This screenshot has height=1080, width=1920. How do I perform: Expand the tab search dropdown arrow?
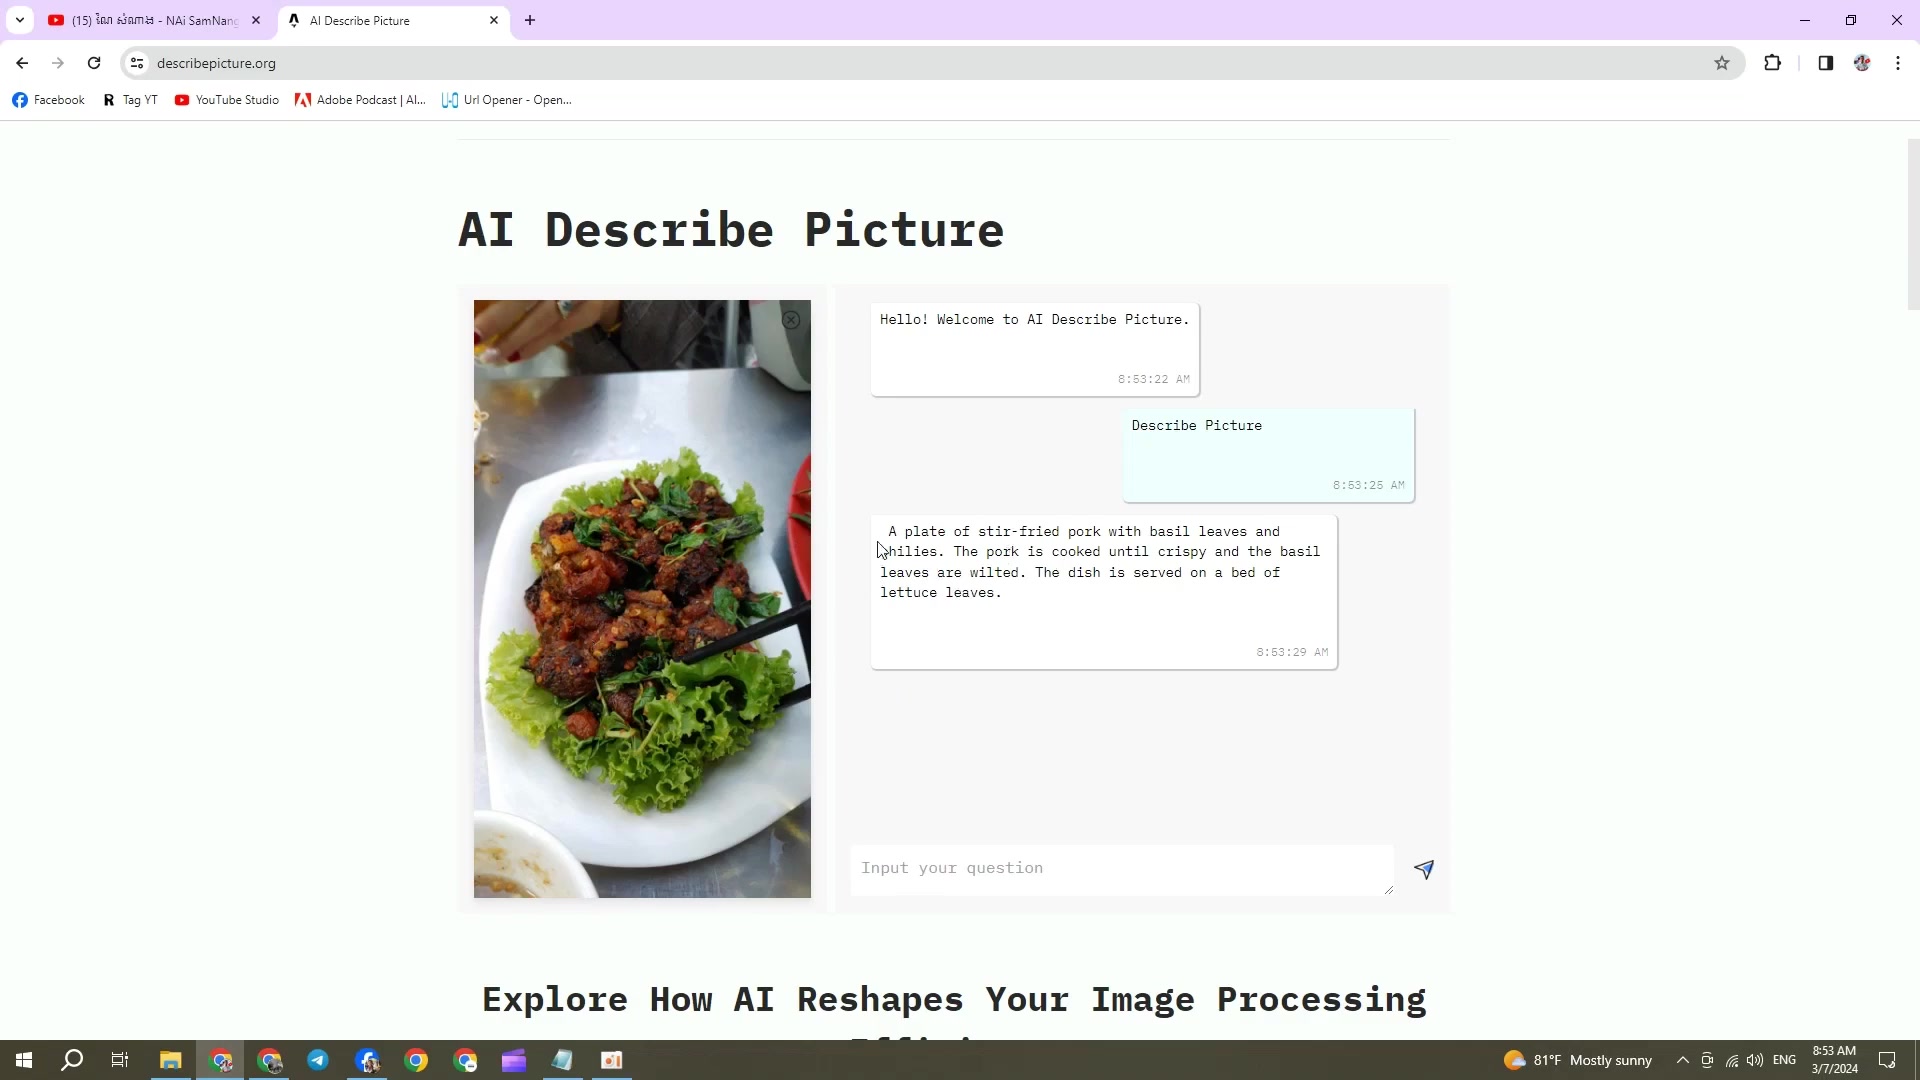pos(19,20)
